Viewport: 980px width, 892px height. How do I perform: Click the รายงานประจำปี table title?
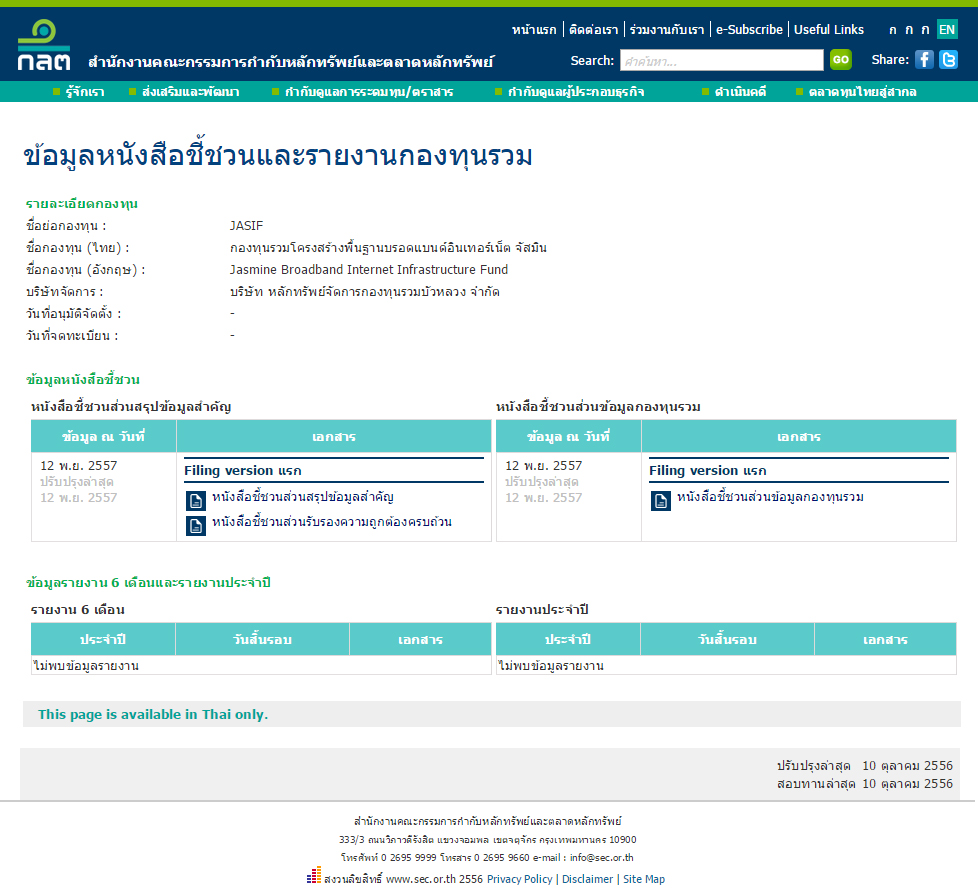click(x=542, y=609)
